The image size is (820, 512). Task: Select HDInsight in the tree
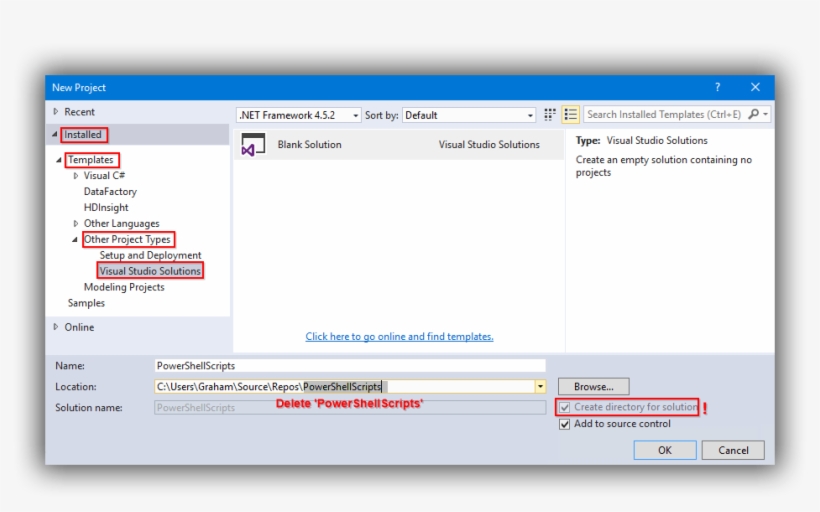[106, 208]
